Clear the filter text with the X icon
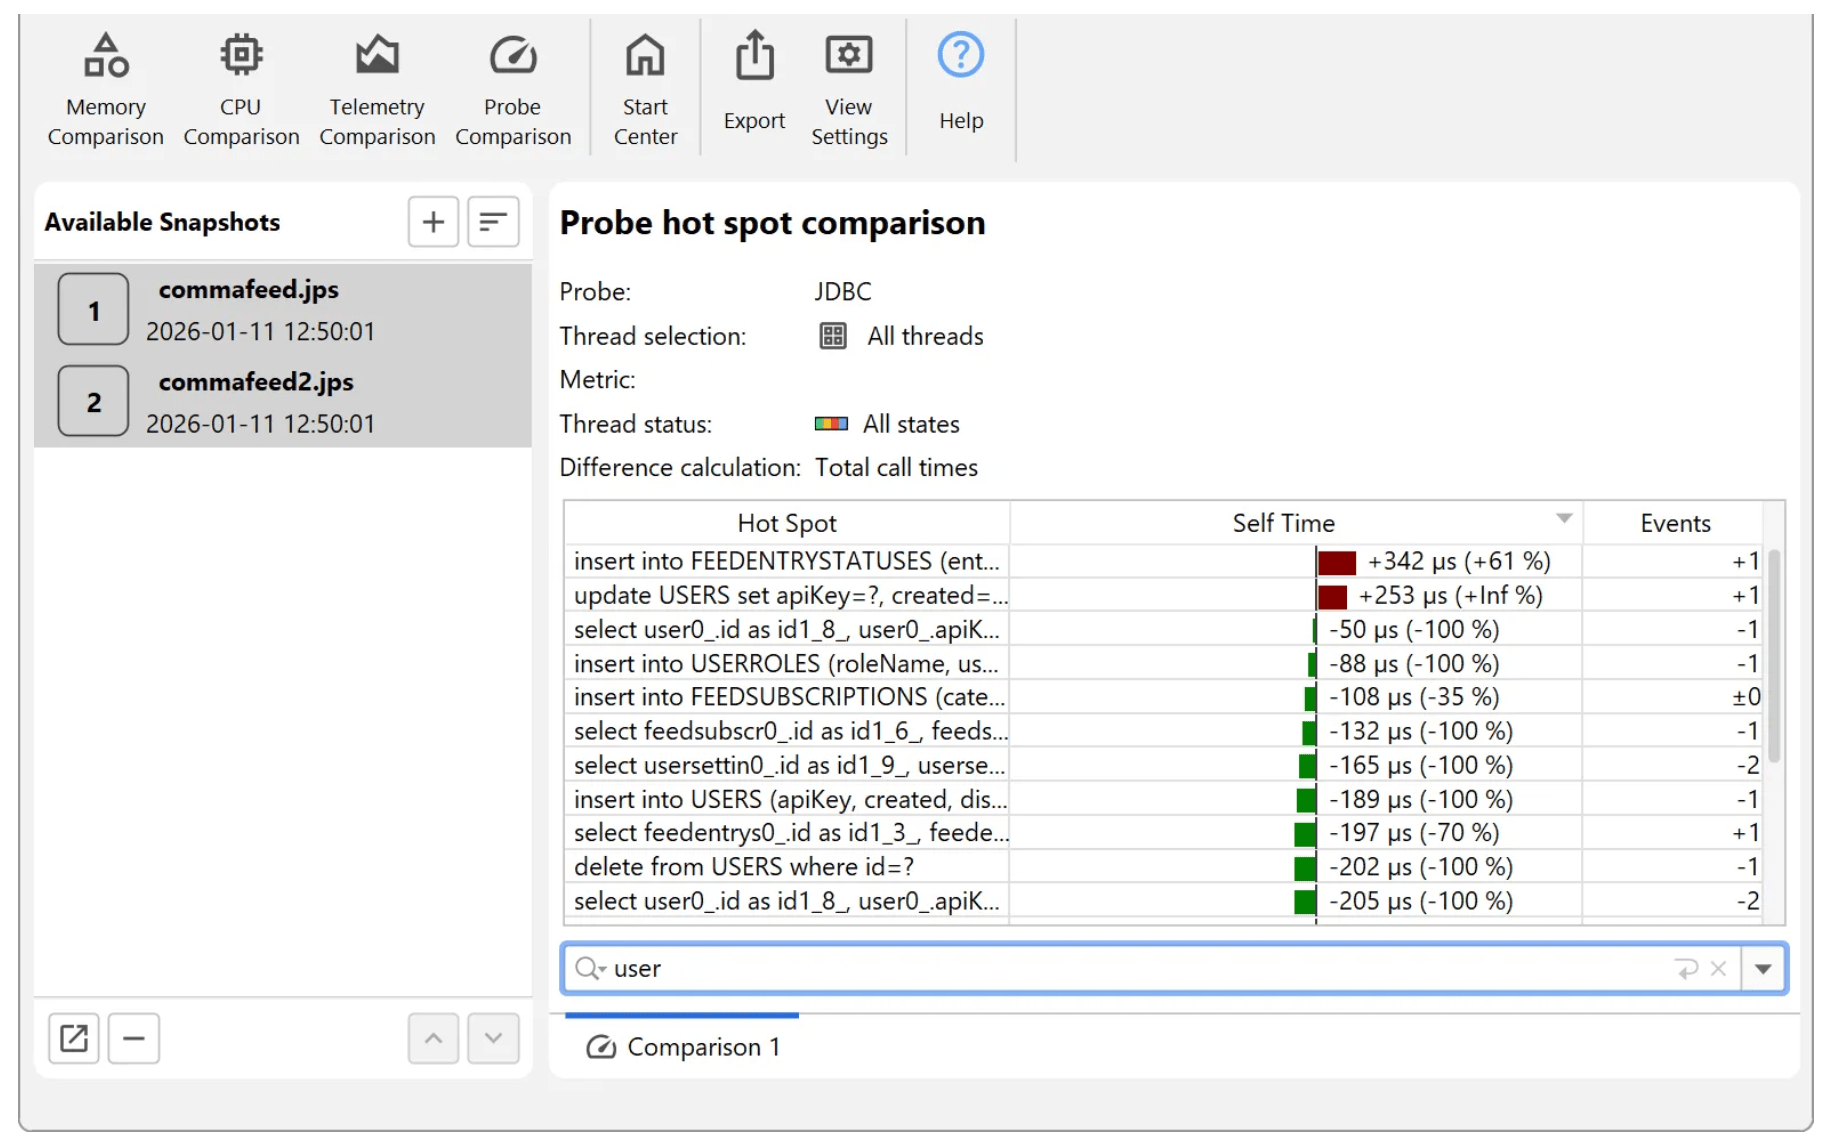The height and width of the screenshot is (1148, 1834). (x=1718, y=968)
